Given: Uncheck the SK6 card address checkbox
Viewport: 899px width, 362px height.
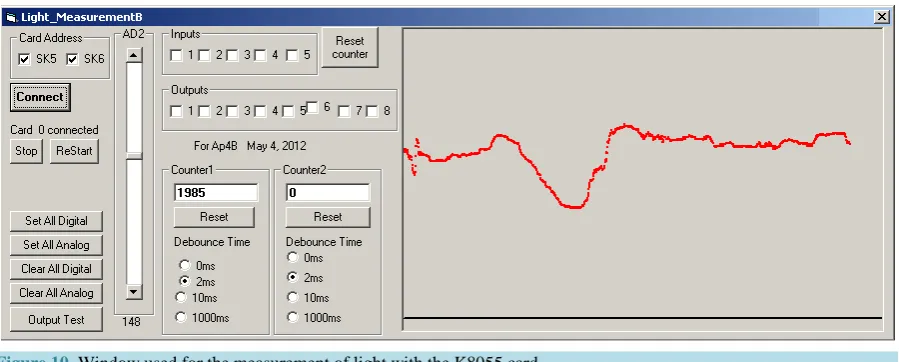Looking at the screenshot, I should (72, 59).
